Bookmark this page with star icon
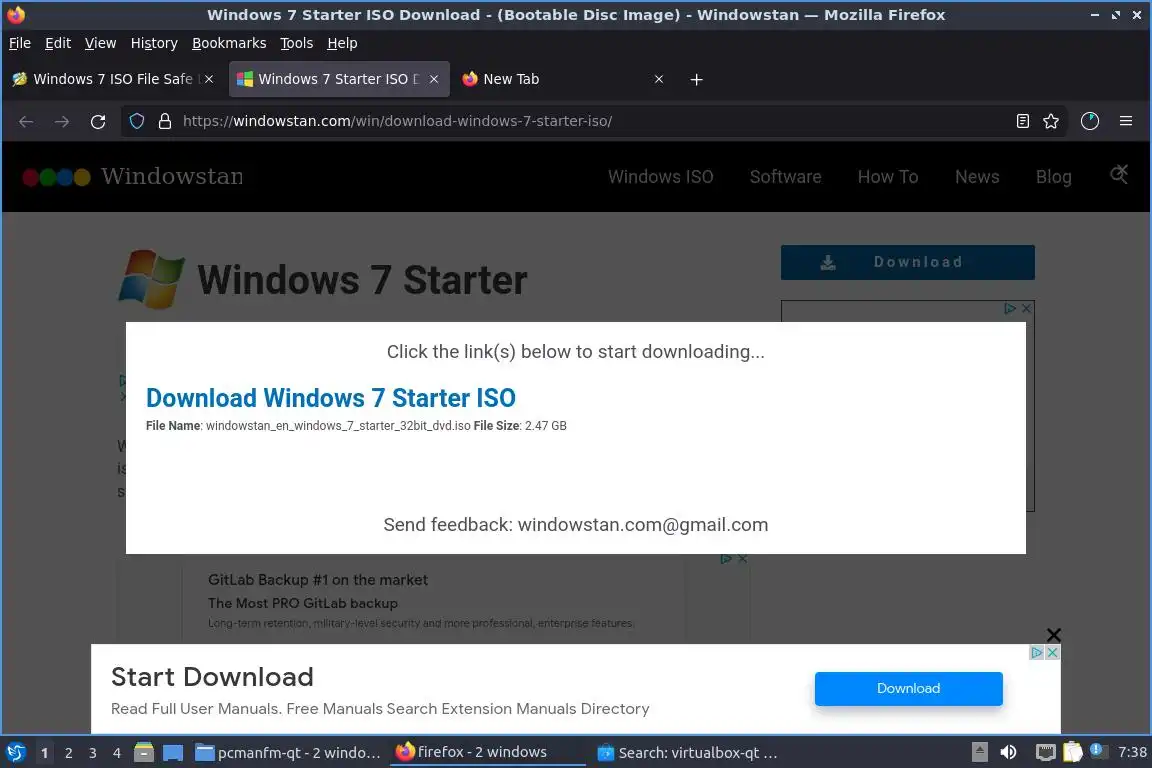 tap(1051, 121)
